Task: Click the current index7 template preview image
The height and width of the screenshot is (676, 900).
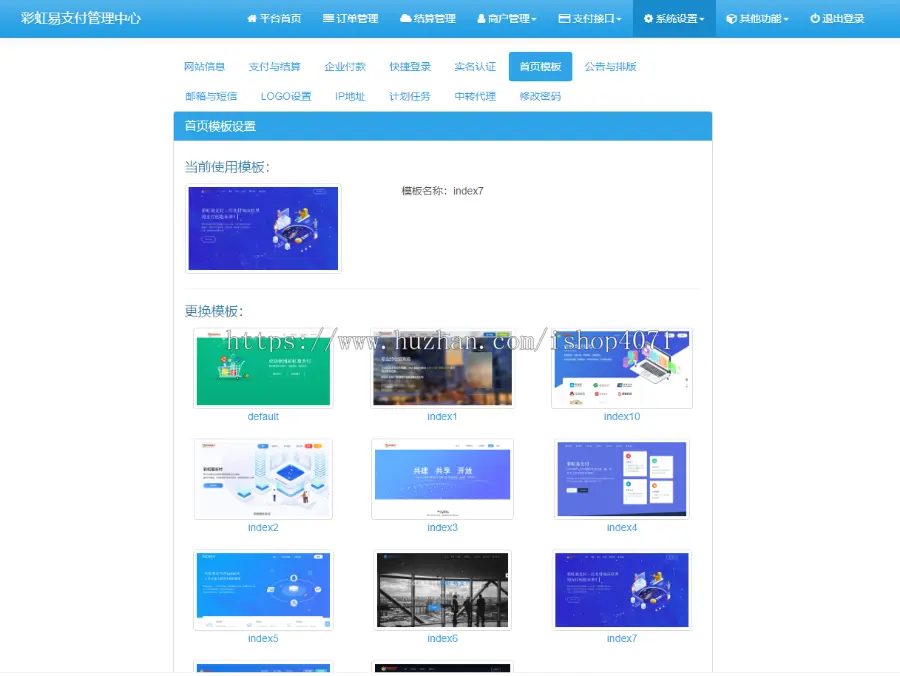Action: tap(263, 228)
